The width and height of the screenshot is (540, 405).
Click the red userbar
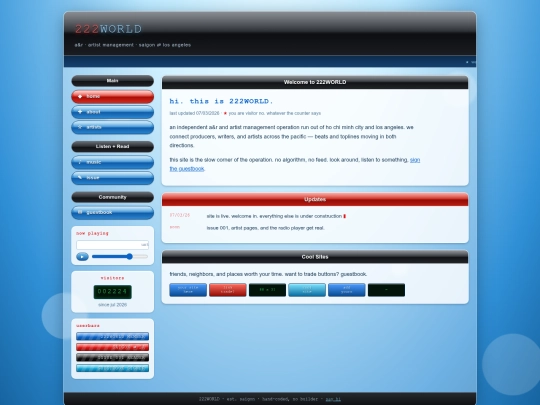(x=113, y=347)
